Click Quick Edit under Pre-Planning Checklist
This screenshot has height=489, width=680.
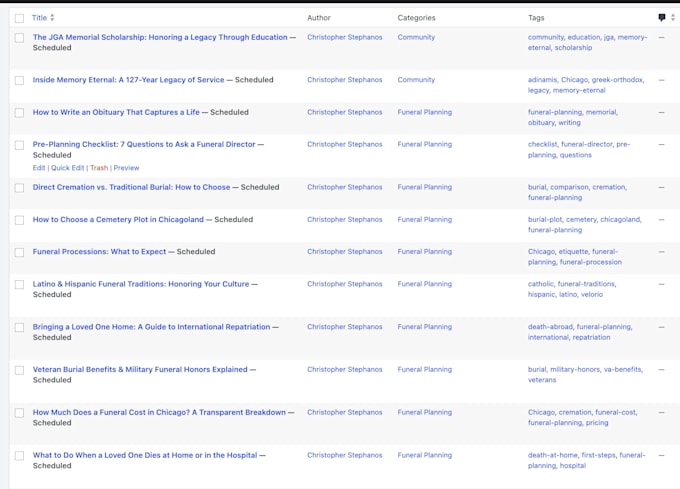tap(68, 168)
